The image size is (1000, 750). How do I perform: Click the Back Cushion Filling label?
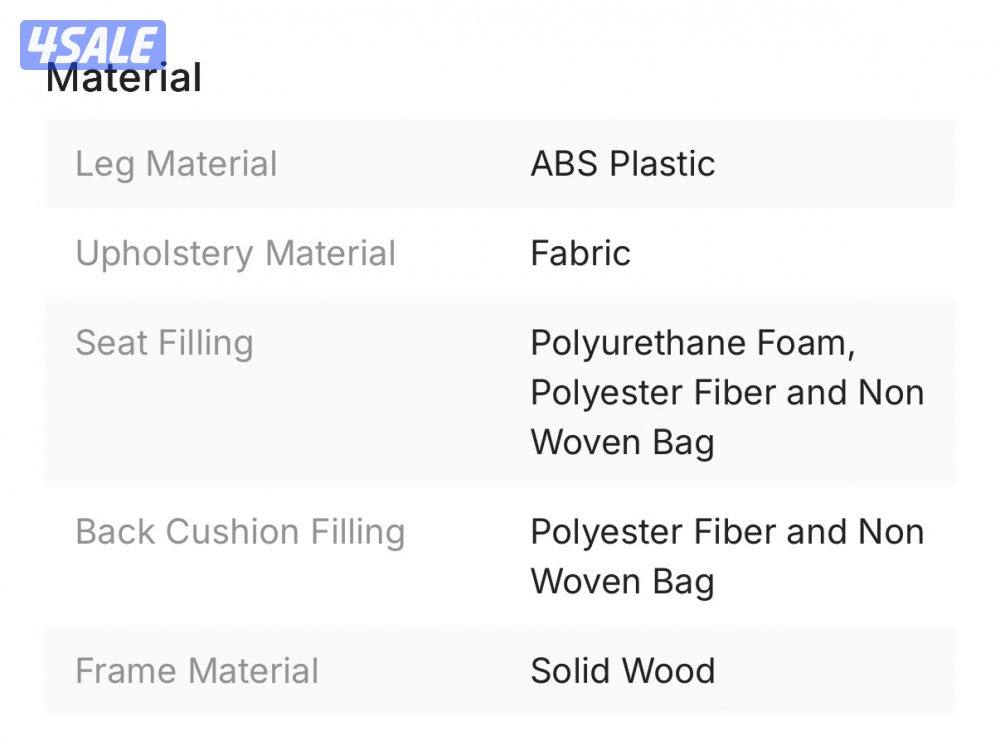coord(240,531)
